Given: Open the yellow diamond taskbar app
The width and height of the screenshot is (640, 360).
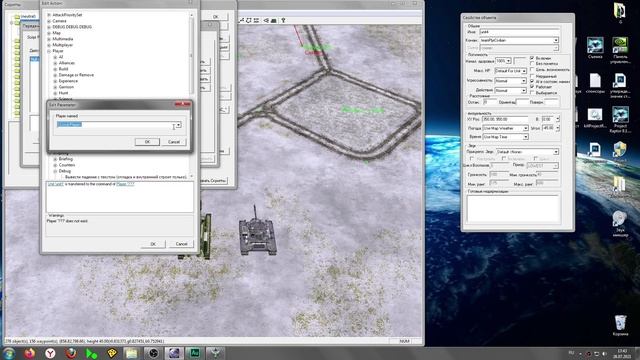Looking at the screenshot, I should click(112, 353).
